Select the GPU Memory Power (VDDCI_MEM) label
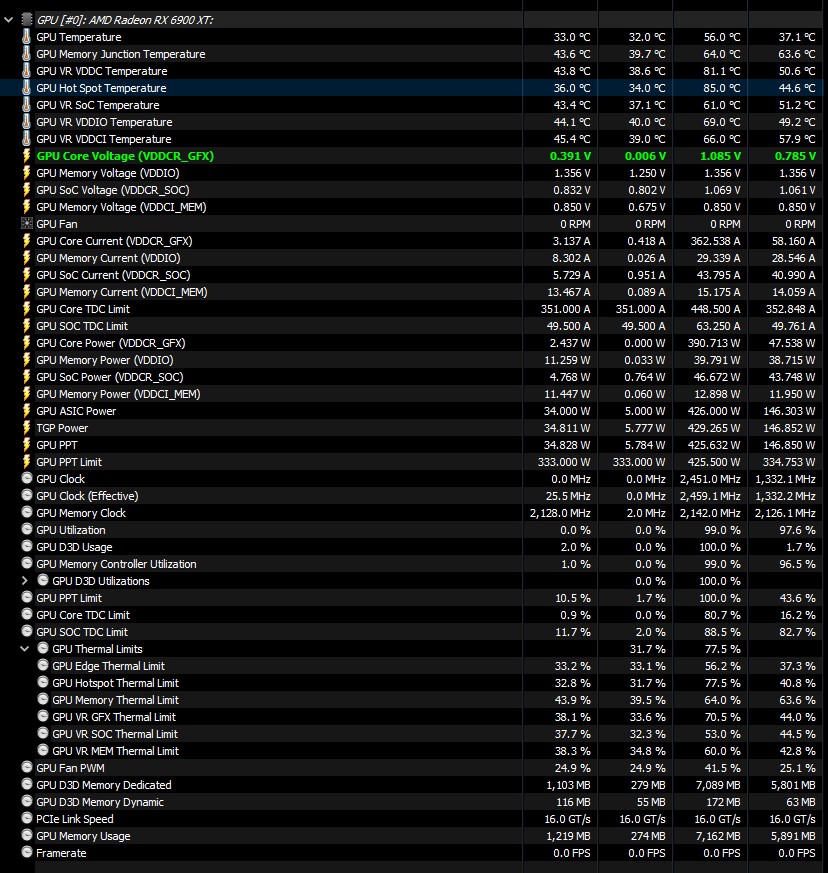Viewport: 828px width, 873px height. click(119, 394)
